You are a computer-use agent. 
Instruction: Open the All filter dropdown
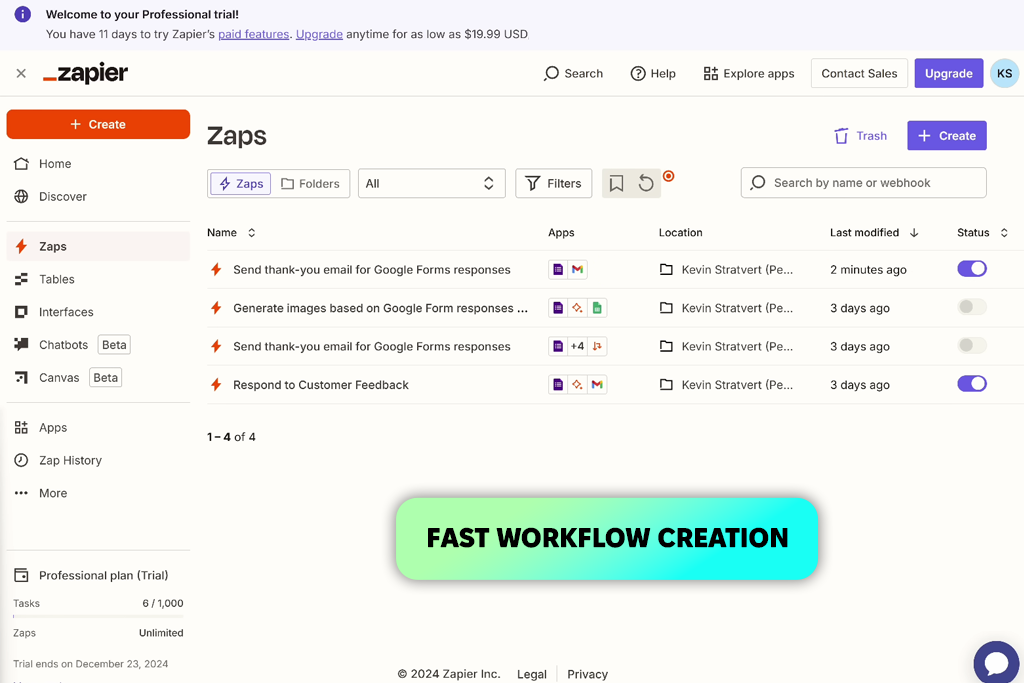pos(432,183)
